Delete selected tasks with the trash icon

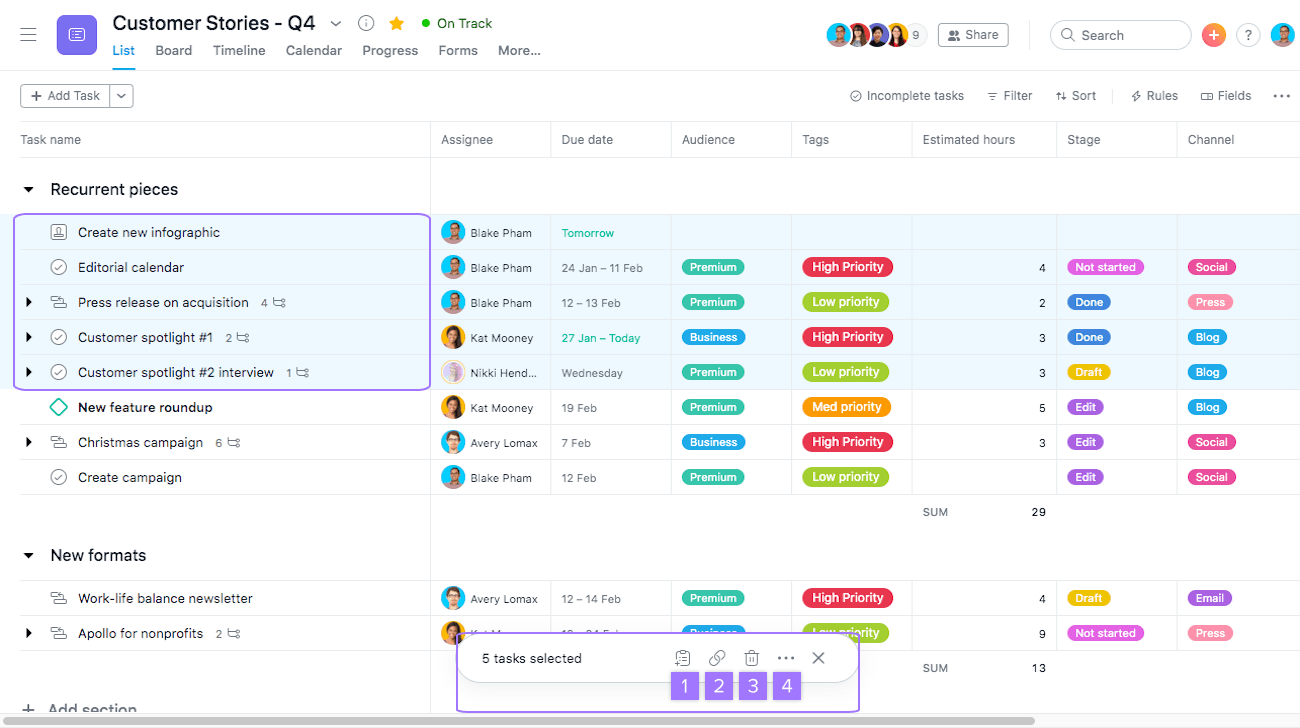(x=751, y=658)
